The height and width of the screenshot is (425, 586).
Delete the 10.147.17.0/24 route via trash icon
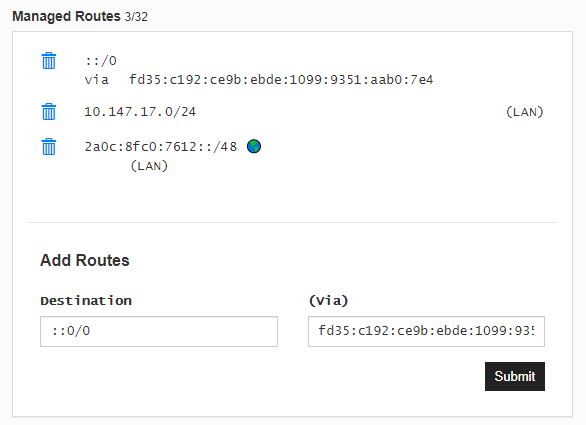coord(49,112)
